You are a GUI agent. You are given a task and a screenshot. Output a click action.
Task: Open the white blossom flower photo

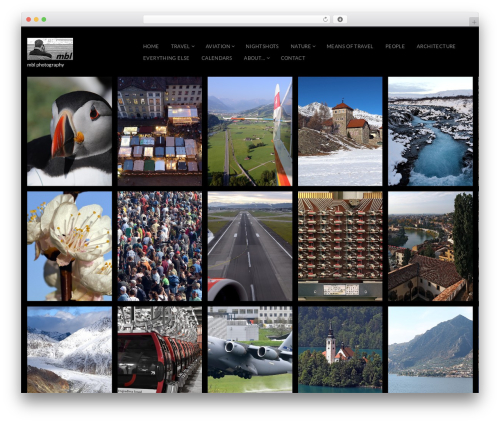point(69,246)
